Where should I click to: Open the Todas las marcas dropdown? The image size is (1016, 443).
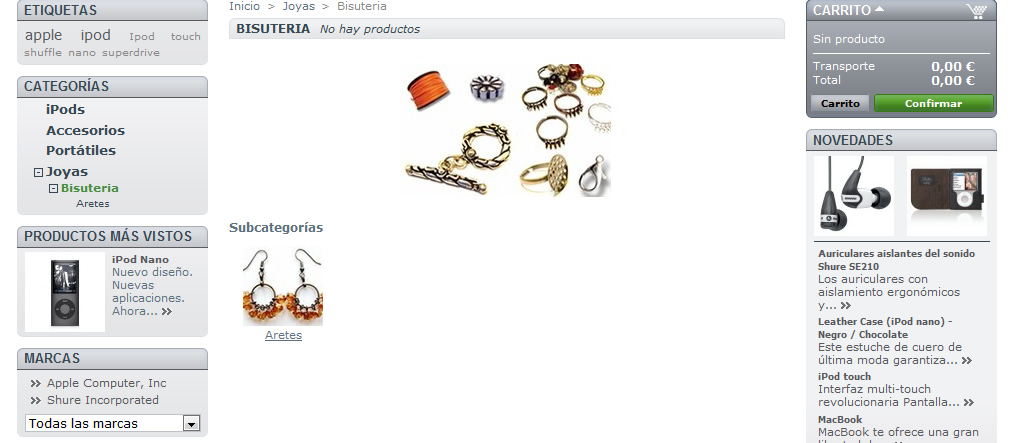pos(113,424)
